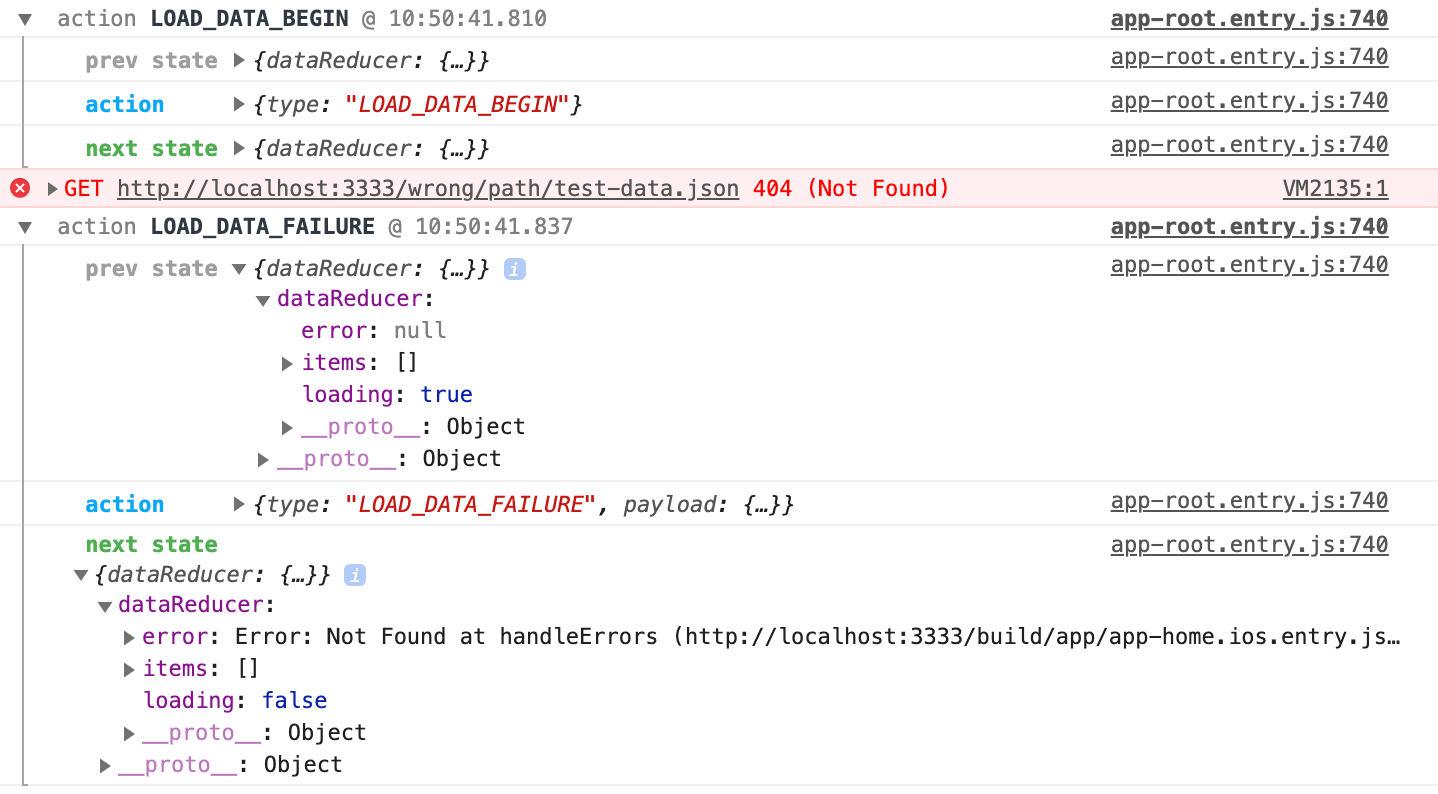Expand the GET 404 error message
The width and height of the screenshot is (1438, 794).
[53, 189]
